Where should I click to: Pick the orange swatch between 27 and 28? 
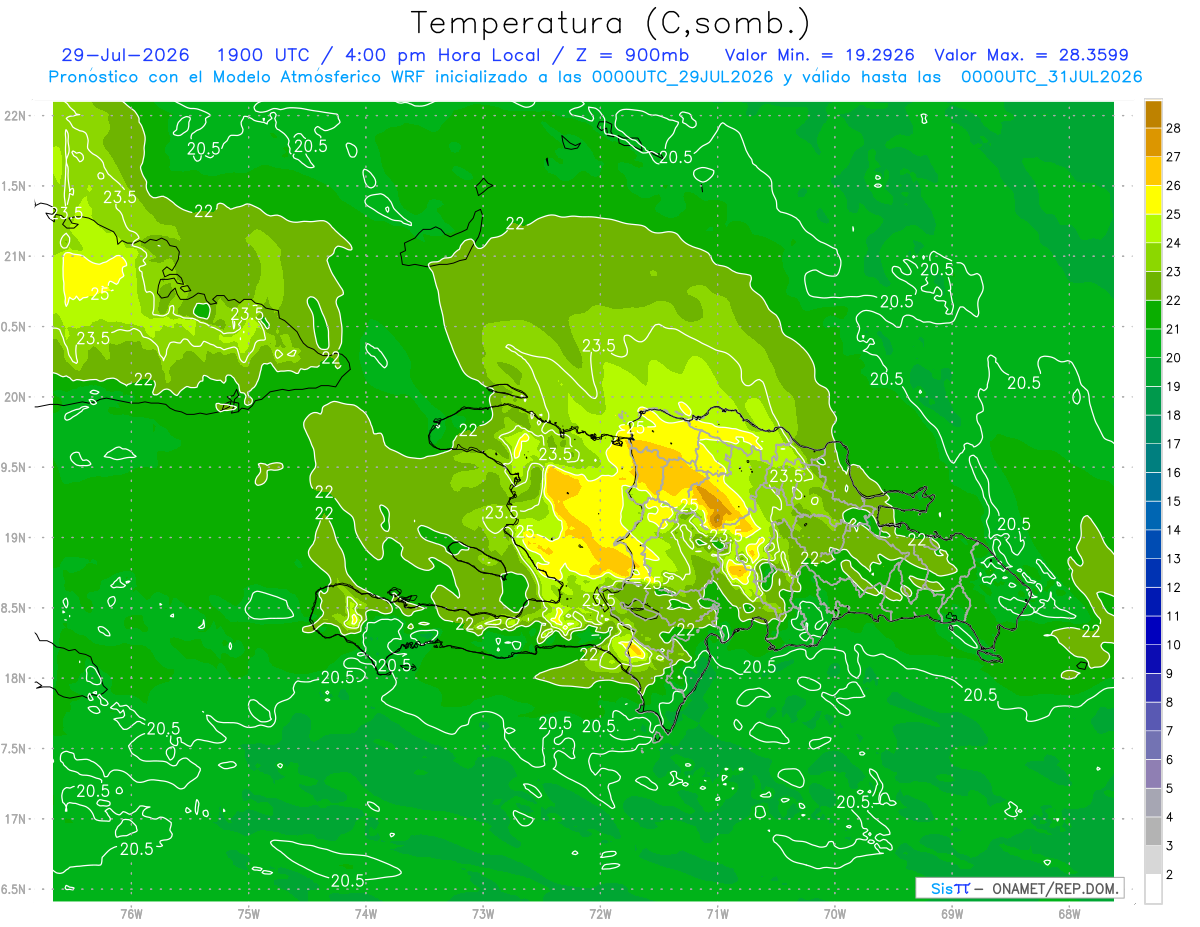1153,142
